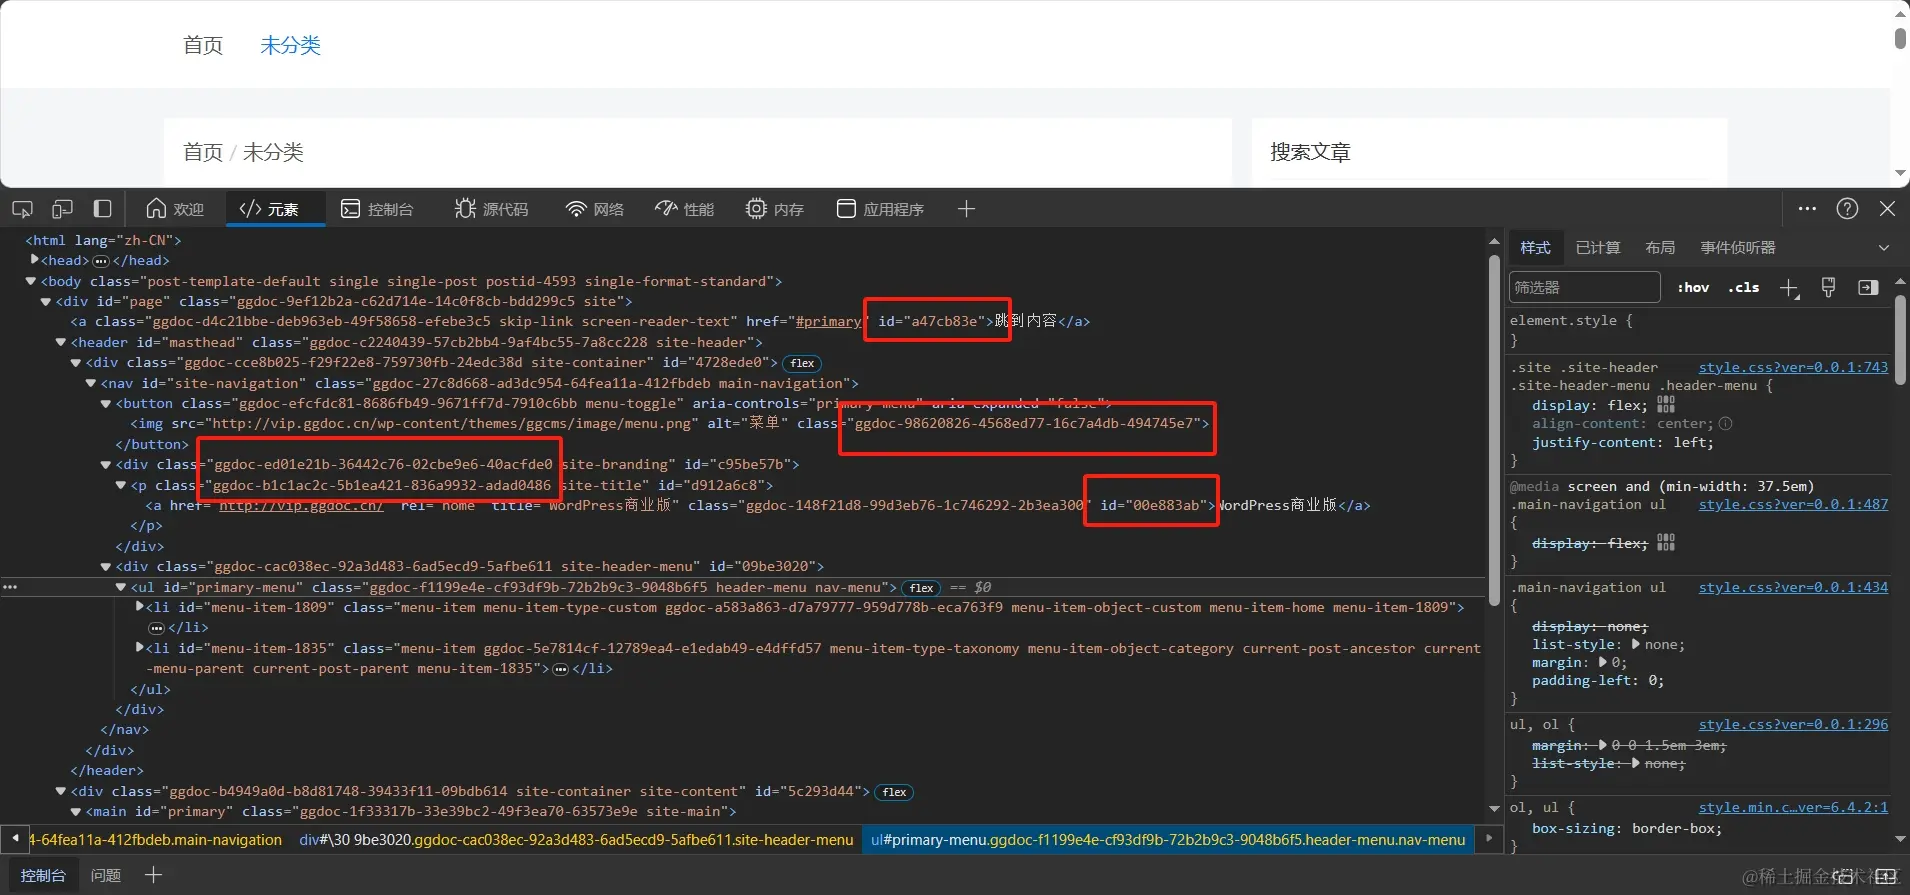Switch to the 网络 network tab
This screenshot has width=1910, height=895.
(x=595, y=209)
